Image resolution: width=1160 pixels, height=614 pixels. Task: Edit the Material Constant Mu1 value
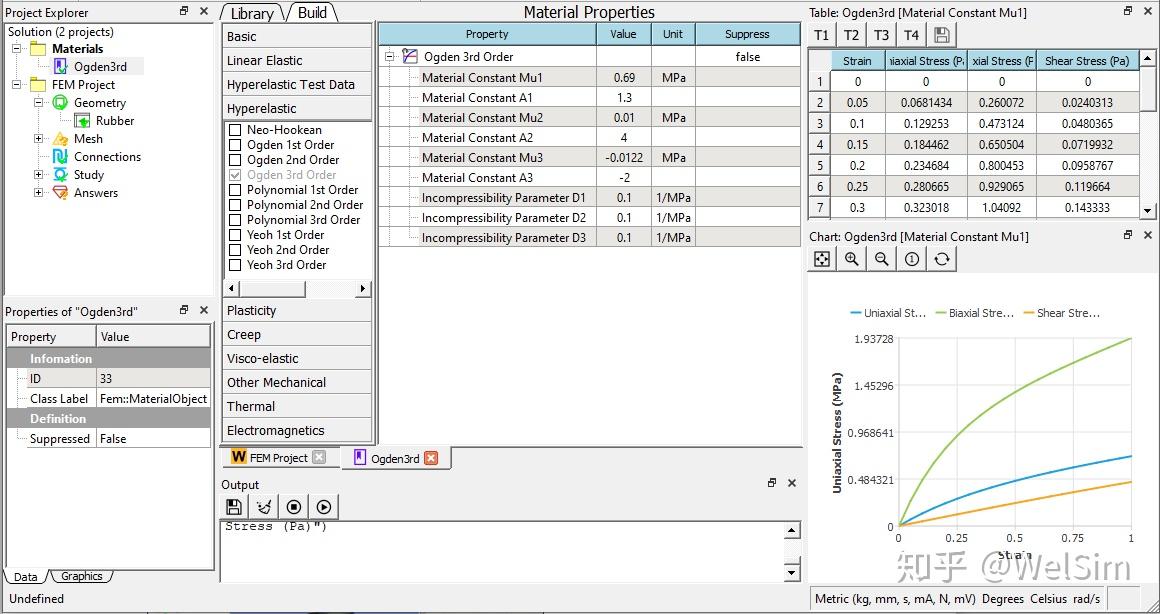623,78
